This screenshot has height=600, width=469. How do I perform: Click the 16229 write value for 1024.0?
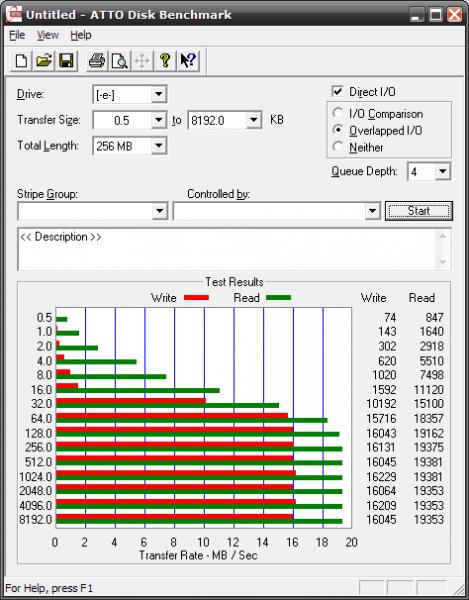tap(381, 477)
